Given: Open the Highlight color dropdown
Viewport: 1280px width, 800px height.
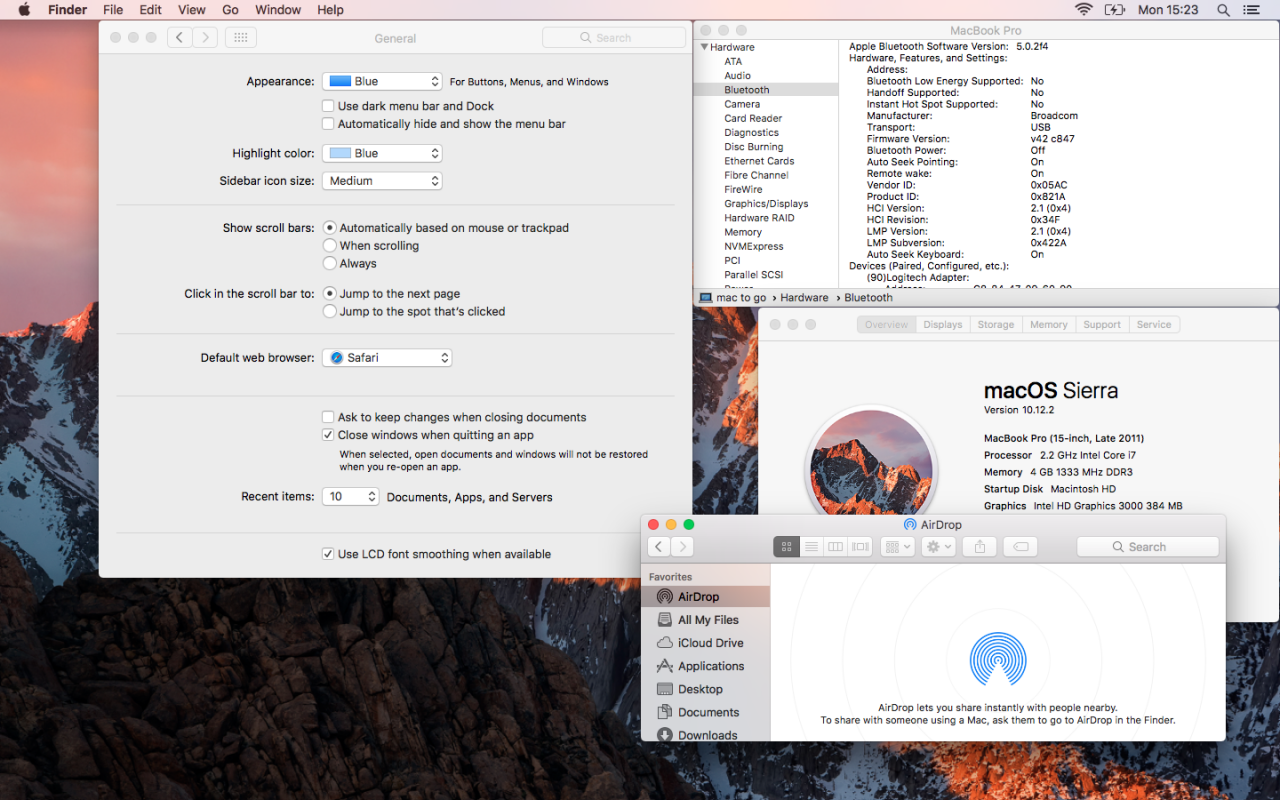Looking at the screenshot, I should coord(382,153).
